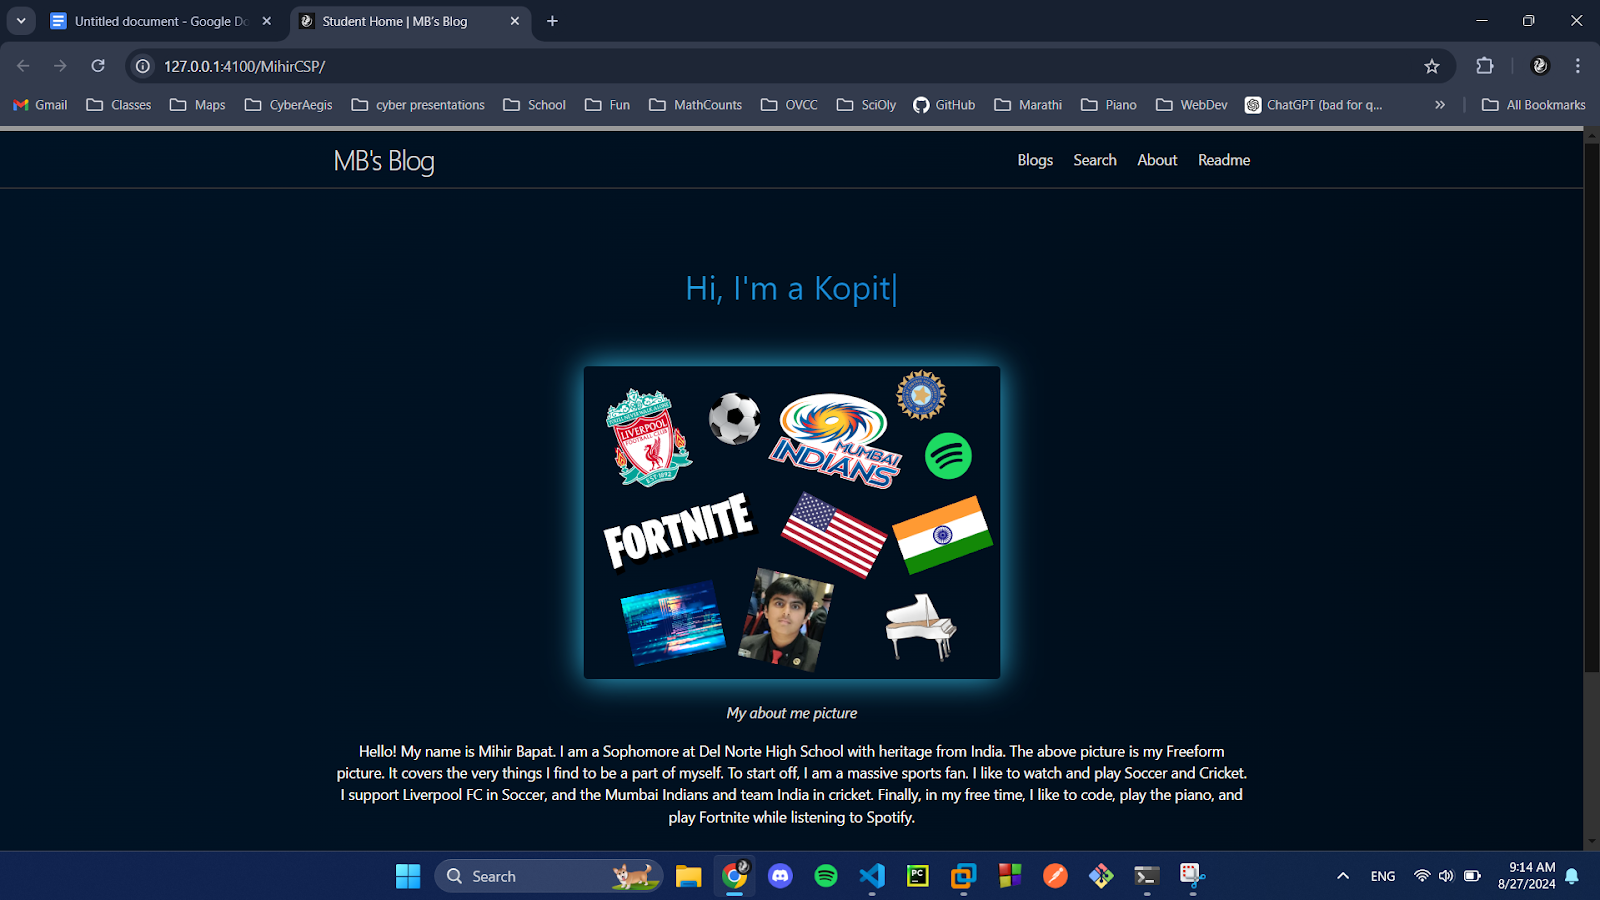Image resolution: width=1600 pixels, height=900 pixels.
Task: Show more bookmarks with the chevron
Action: [x=1440, y=105]
